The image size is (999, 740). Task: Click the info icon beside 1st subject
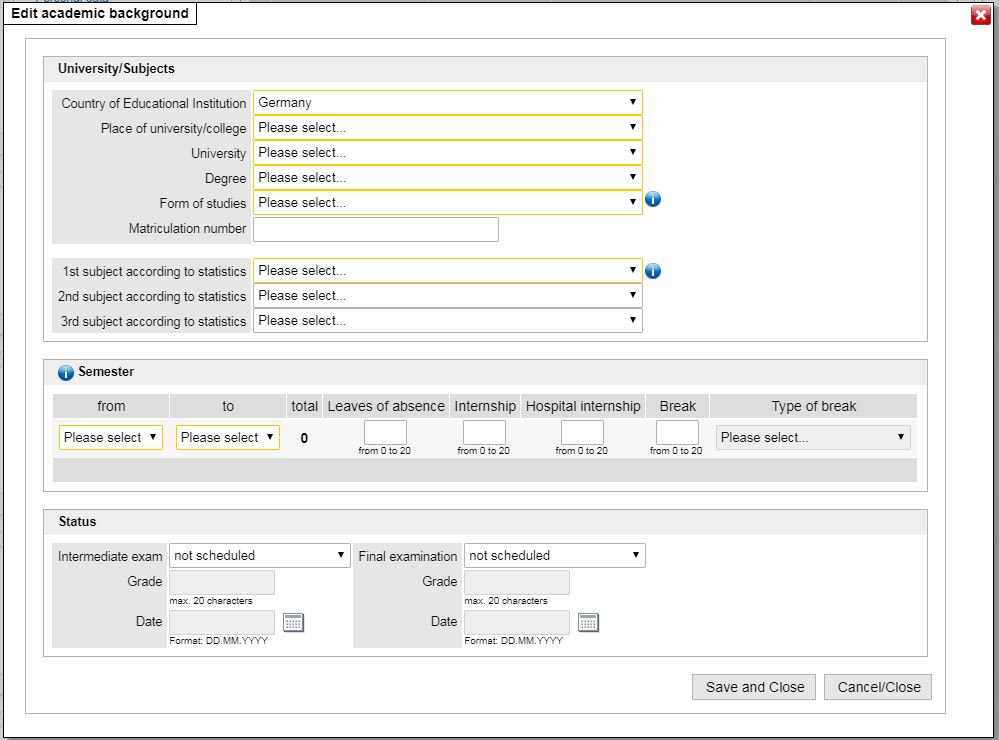pyautogui.click(x=653, y=271)
